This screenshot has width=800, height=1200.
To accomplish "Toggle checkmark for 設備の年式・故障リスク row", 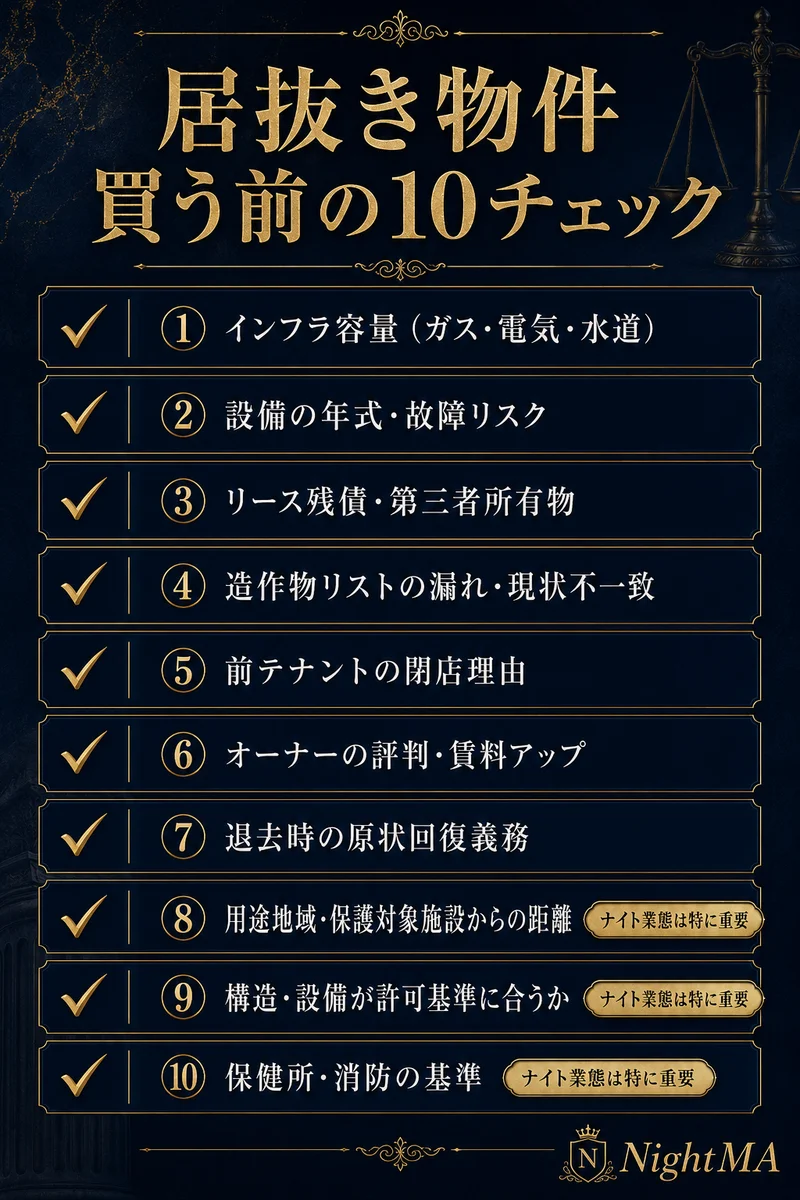I will pos(84,415).
